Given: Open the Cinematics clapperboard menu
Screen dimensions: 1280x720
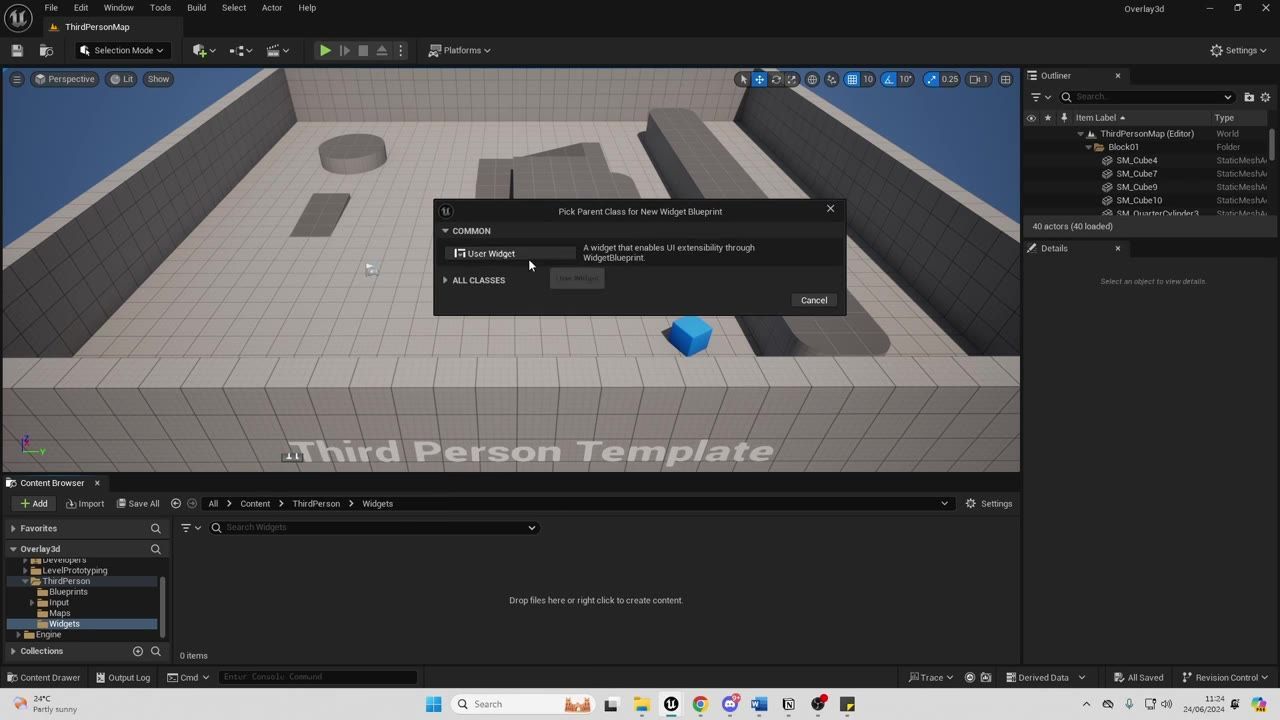Looking at the screenshot, I should point(277,50).
